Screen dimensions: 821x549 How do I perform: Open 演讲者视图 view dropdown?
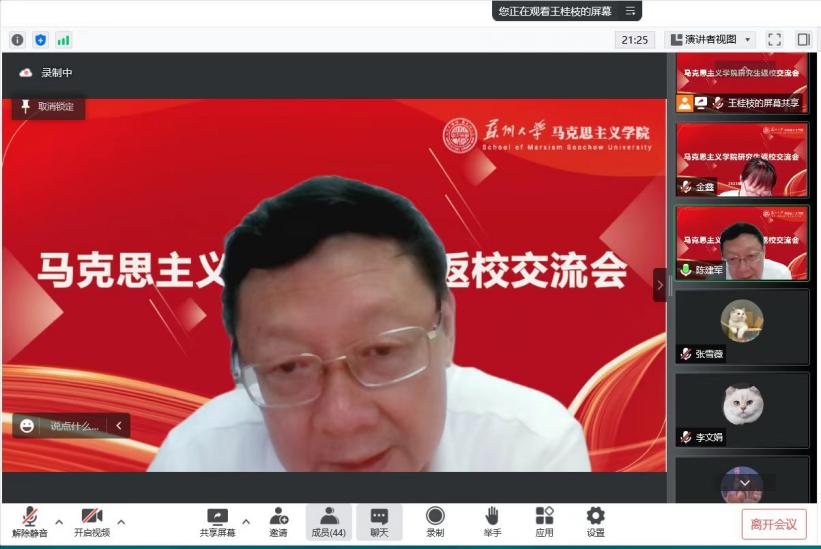tap(711, 40)
